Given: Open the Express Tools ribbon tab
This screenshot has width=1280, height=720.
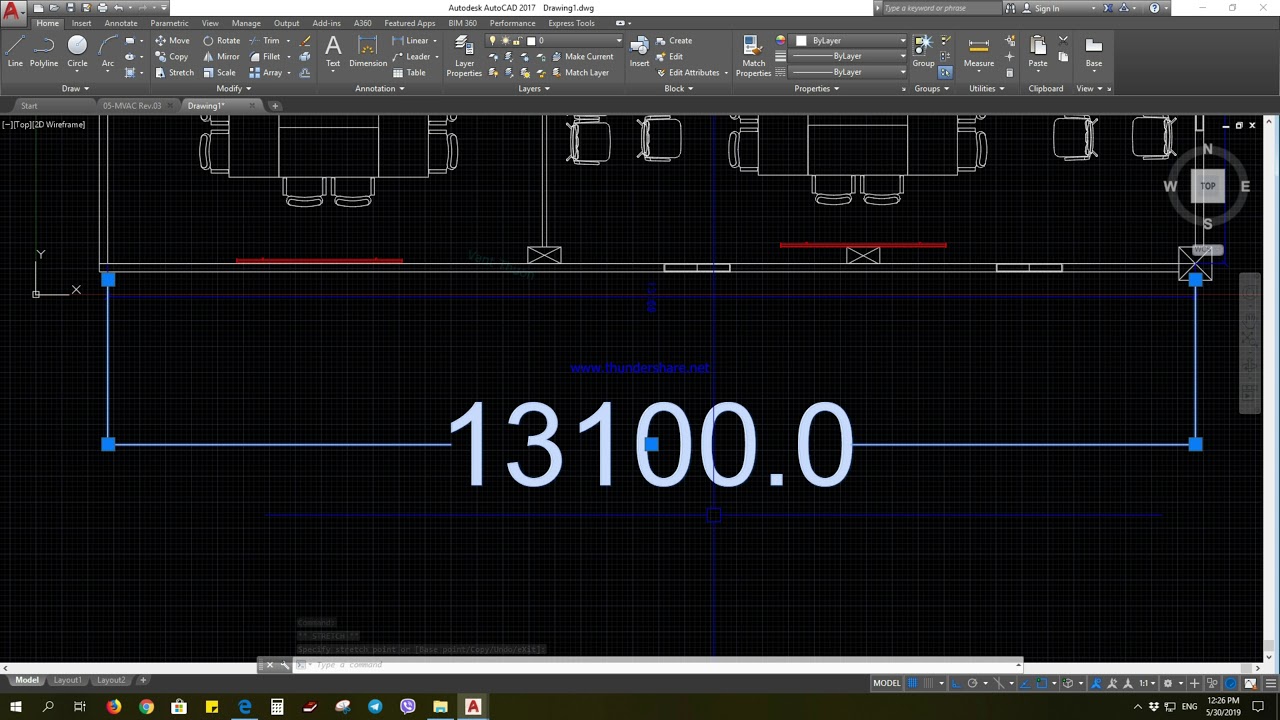Looking at the screenshot, I should 571,23.
